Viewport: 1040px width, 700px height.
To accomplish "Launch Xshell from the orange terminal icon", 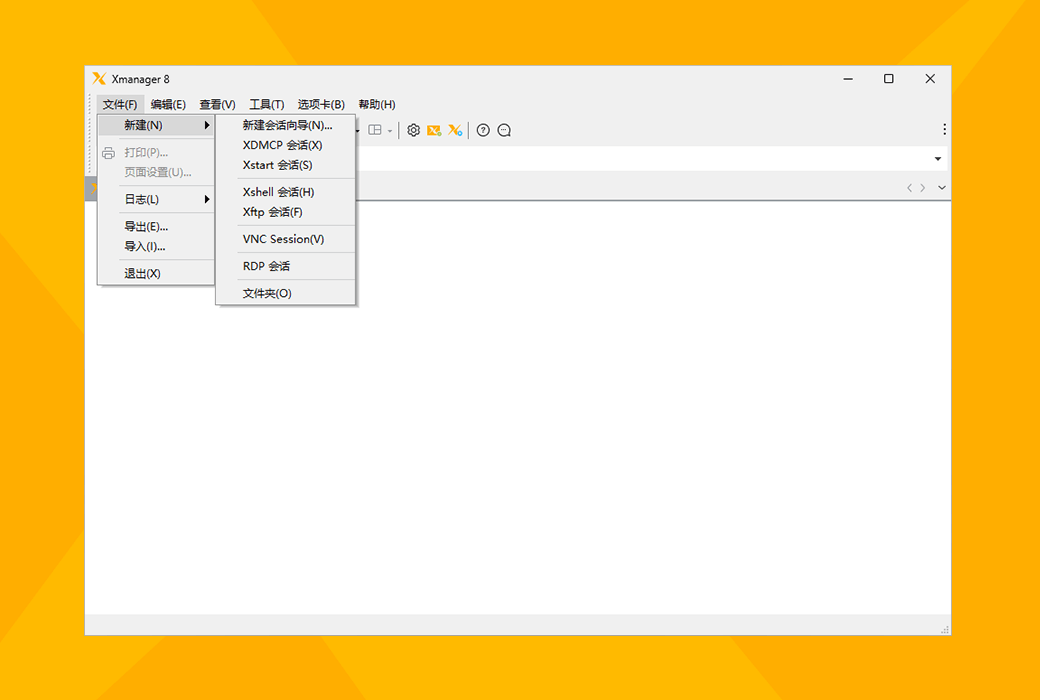I will [434, 130].
